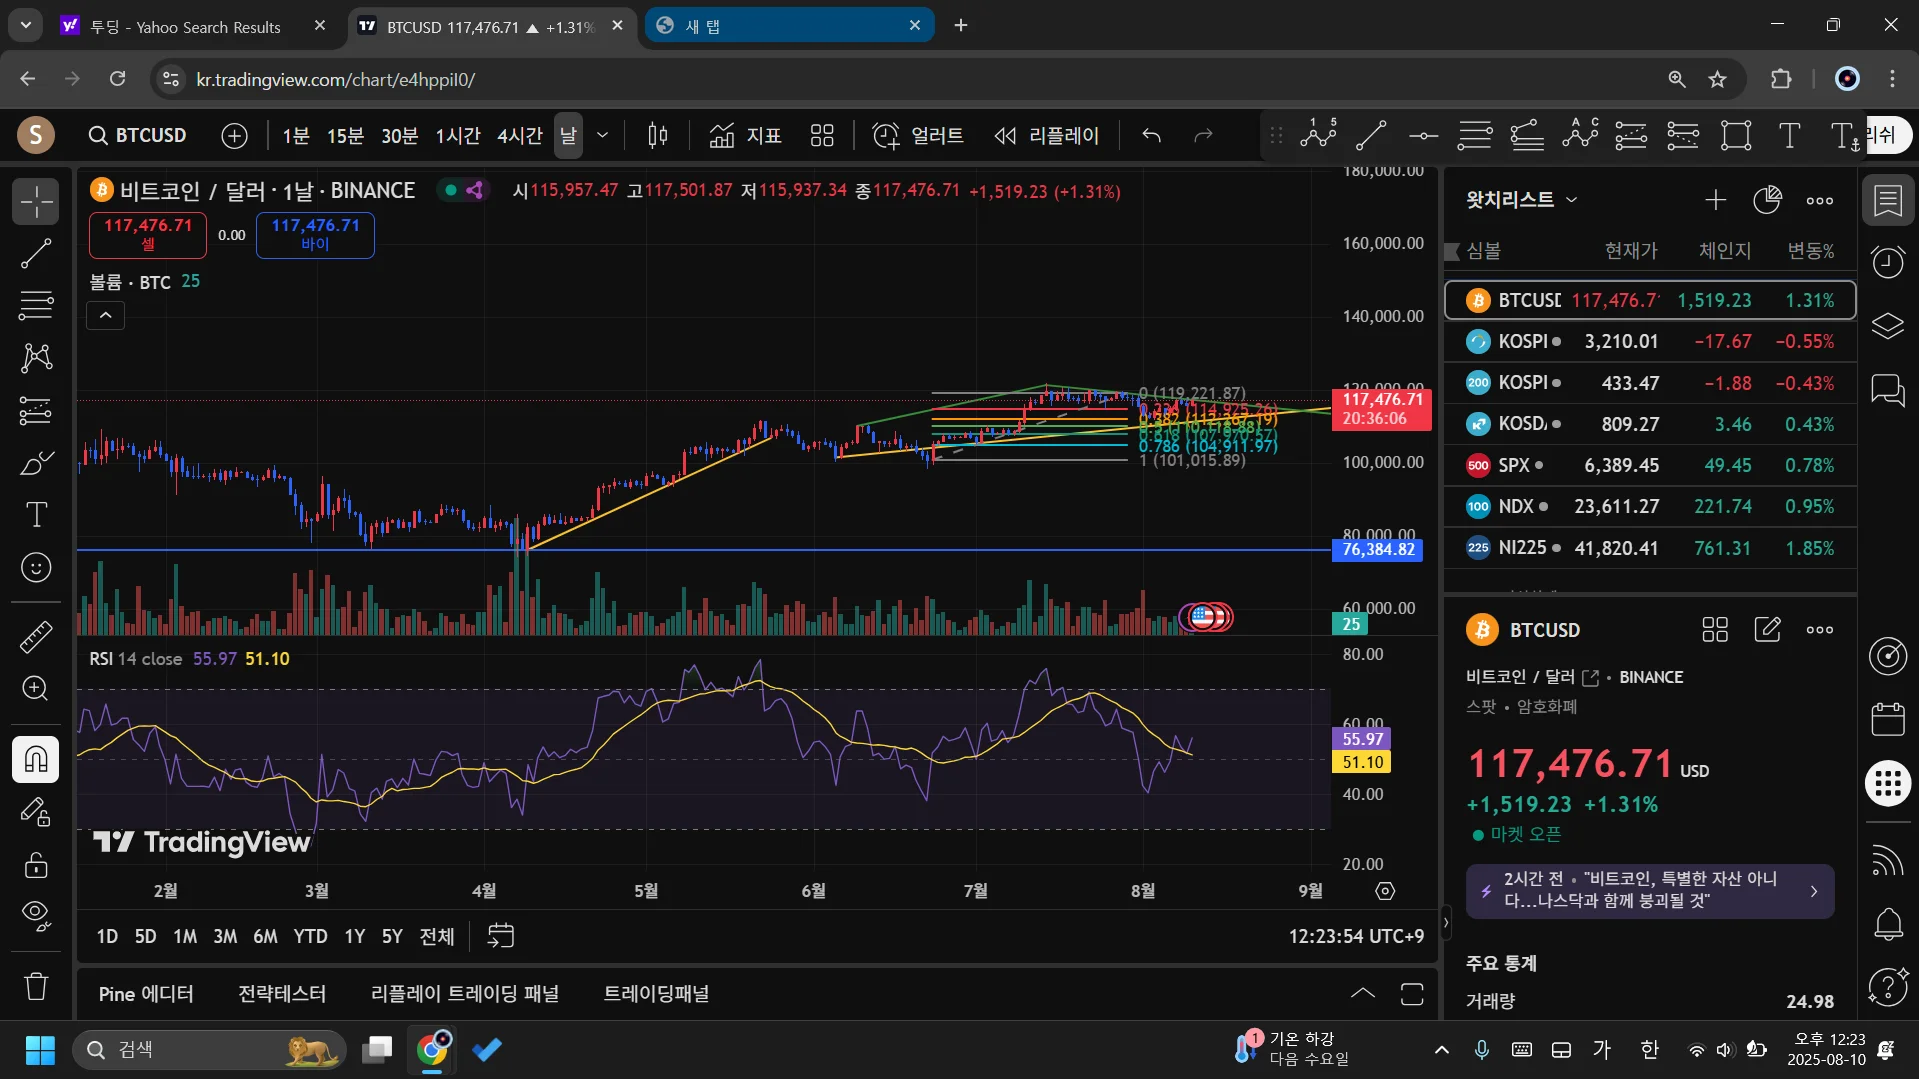Select the trend line drawing tool
This screenshot has width=1919, height=1079.
pos(36,254)
